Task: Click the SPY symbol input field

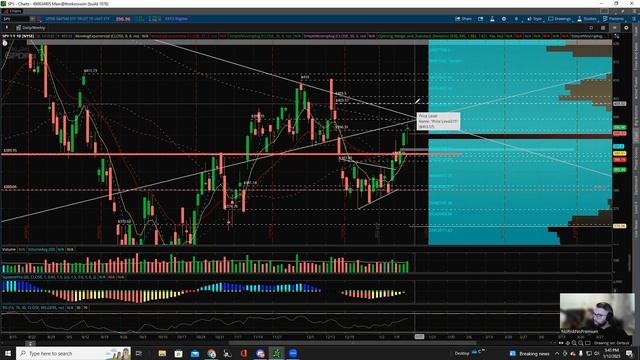Action: click(16, 19)
